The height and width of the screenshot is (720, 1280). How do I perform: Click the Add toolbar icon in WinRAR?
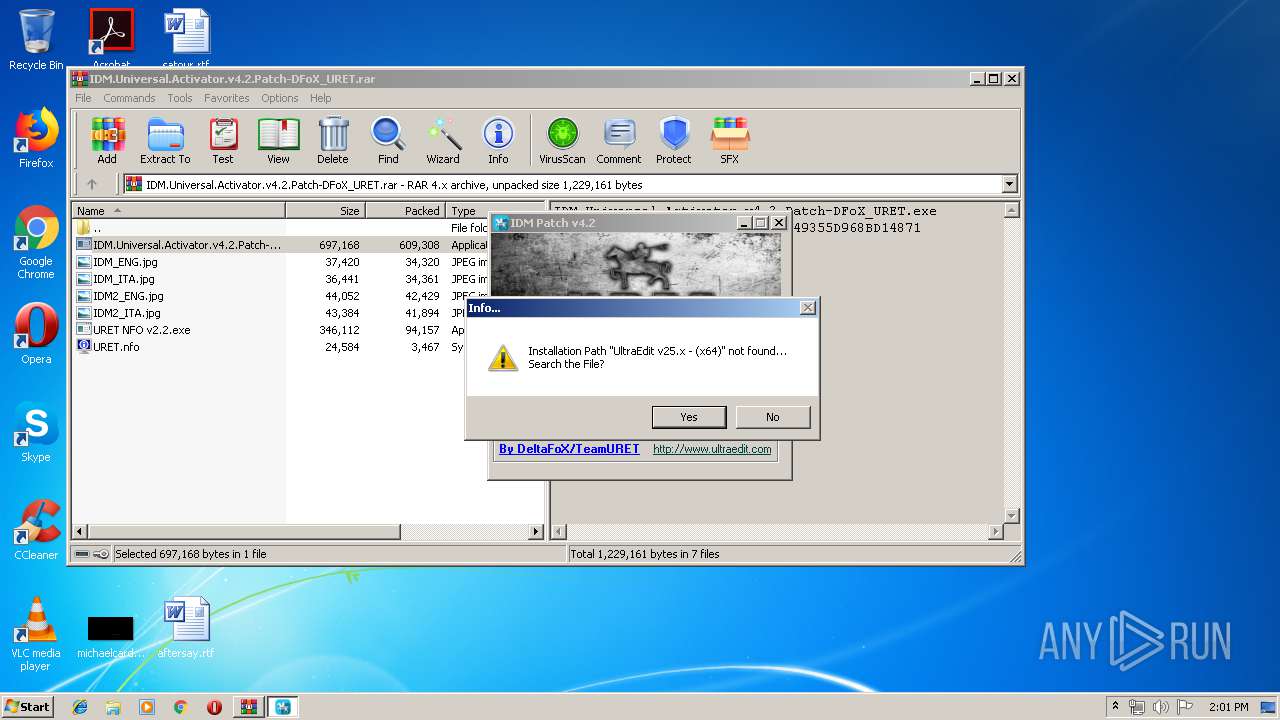pyautogui.click(x=107, y=140)
